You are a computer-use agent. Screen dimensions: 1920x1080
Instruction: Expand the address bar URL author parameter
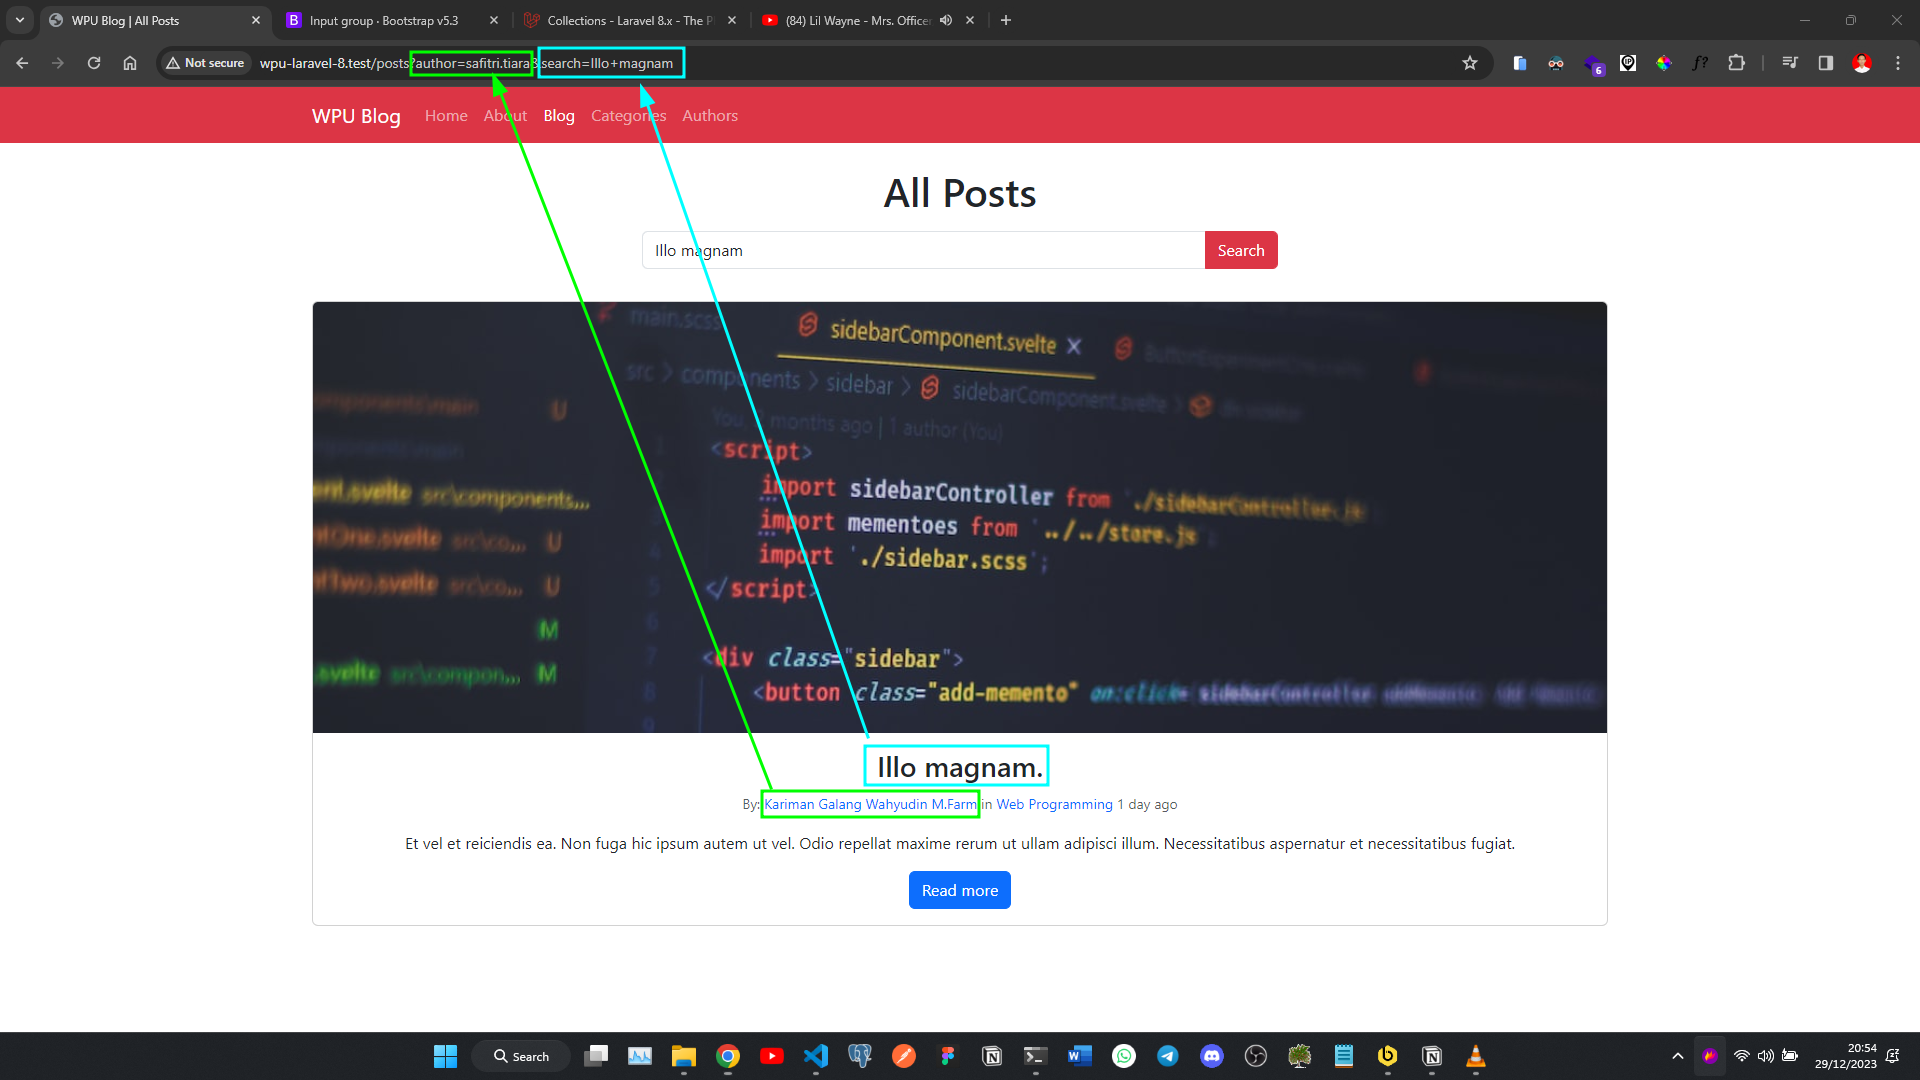point(472,62)
